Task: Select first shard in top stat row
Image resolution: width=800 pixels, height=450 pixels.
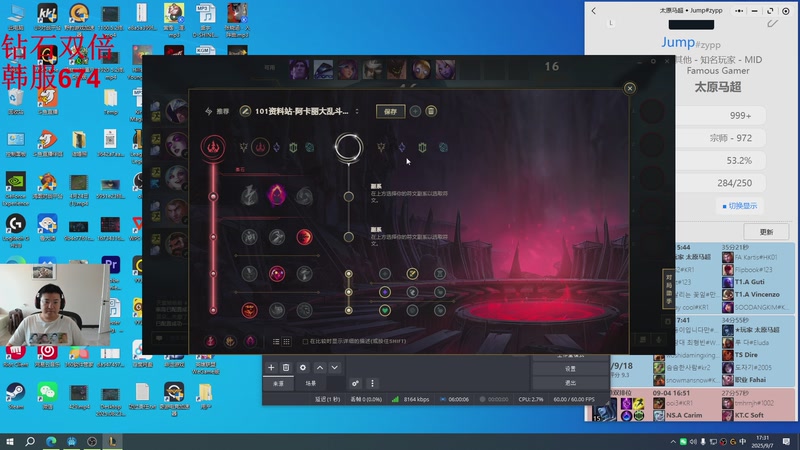Action: [x=385, y=274]
